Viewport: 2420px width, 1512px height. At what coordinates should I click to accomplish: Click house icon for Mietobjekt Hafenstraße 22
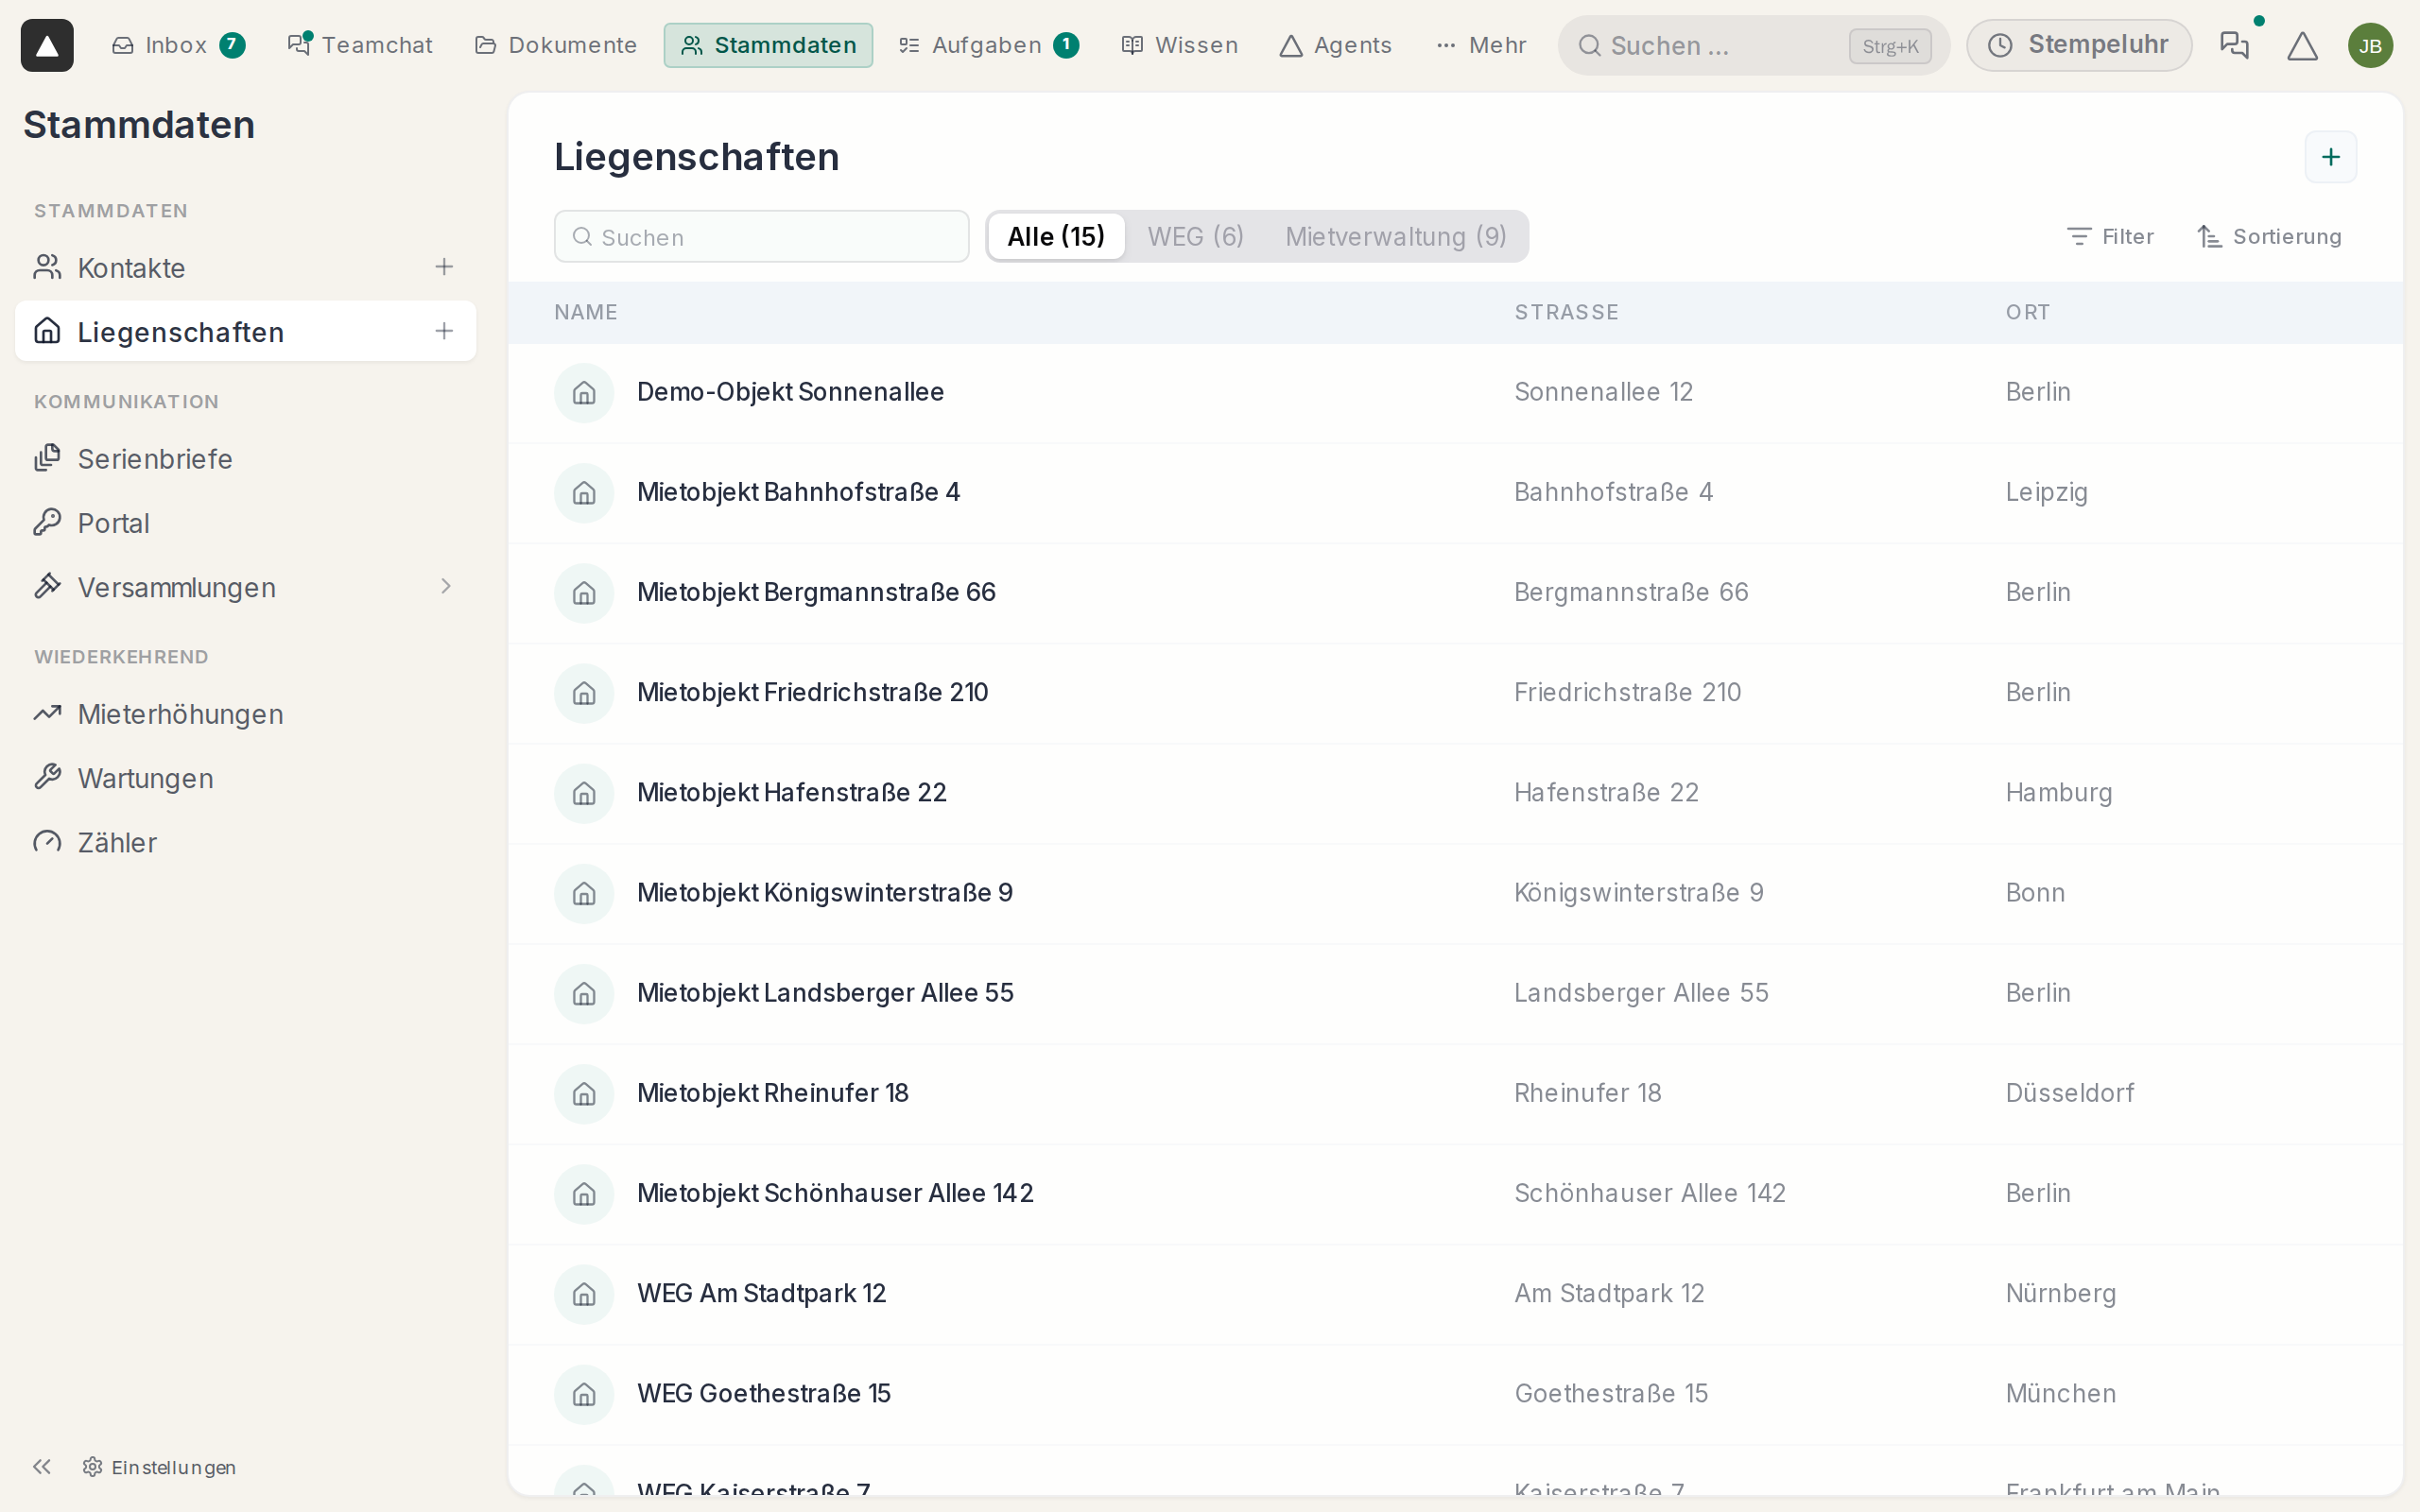584,793
